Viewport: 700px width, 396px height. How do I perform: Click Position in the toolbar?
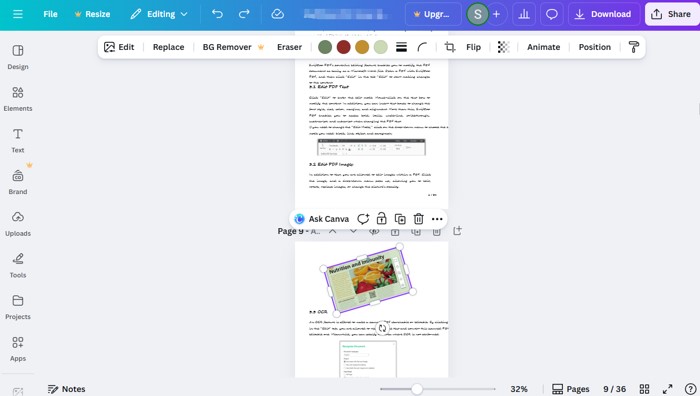tap(595, 47)
